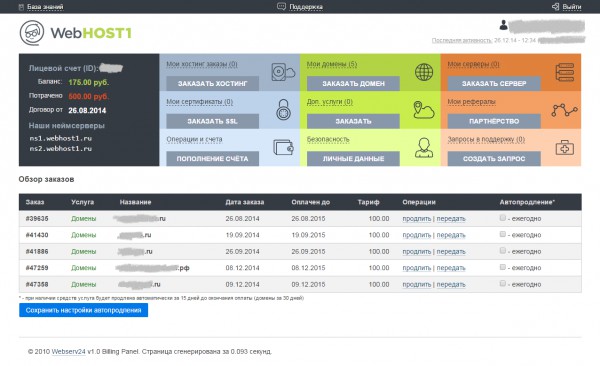Click the map-pin cloud icon for extra services
This screenshot has height=366, width=600.
(424, 109)
